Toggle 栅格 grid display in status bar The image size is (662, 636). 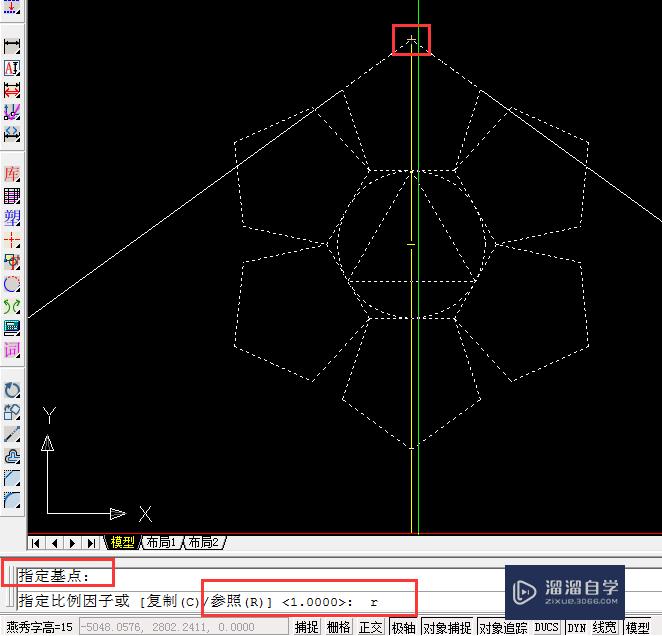[339, 627]
